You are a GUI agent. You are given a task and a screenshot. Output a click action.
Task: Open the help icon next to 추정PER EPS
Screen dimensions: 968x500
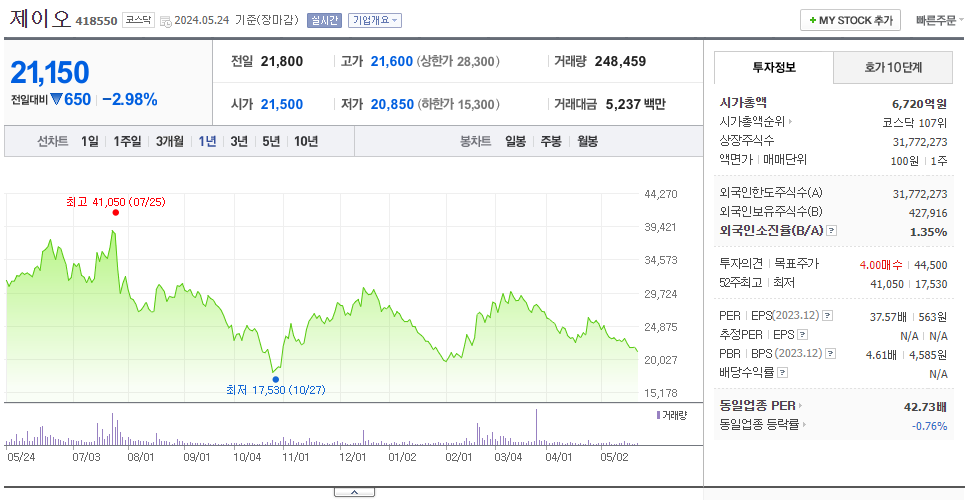(803, 335)
